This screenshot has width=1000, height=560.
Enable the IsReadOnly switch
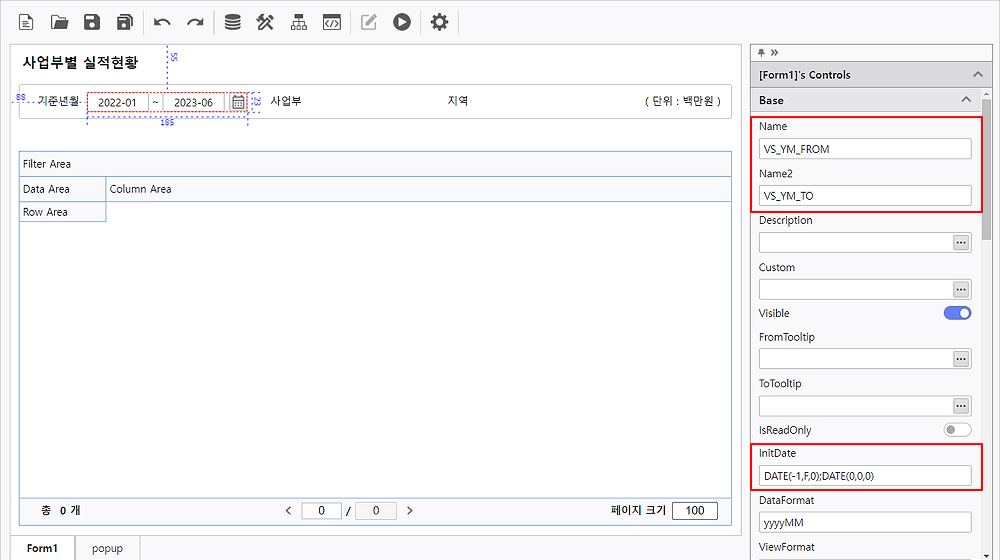(957, 430)
